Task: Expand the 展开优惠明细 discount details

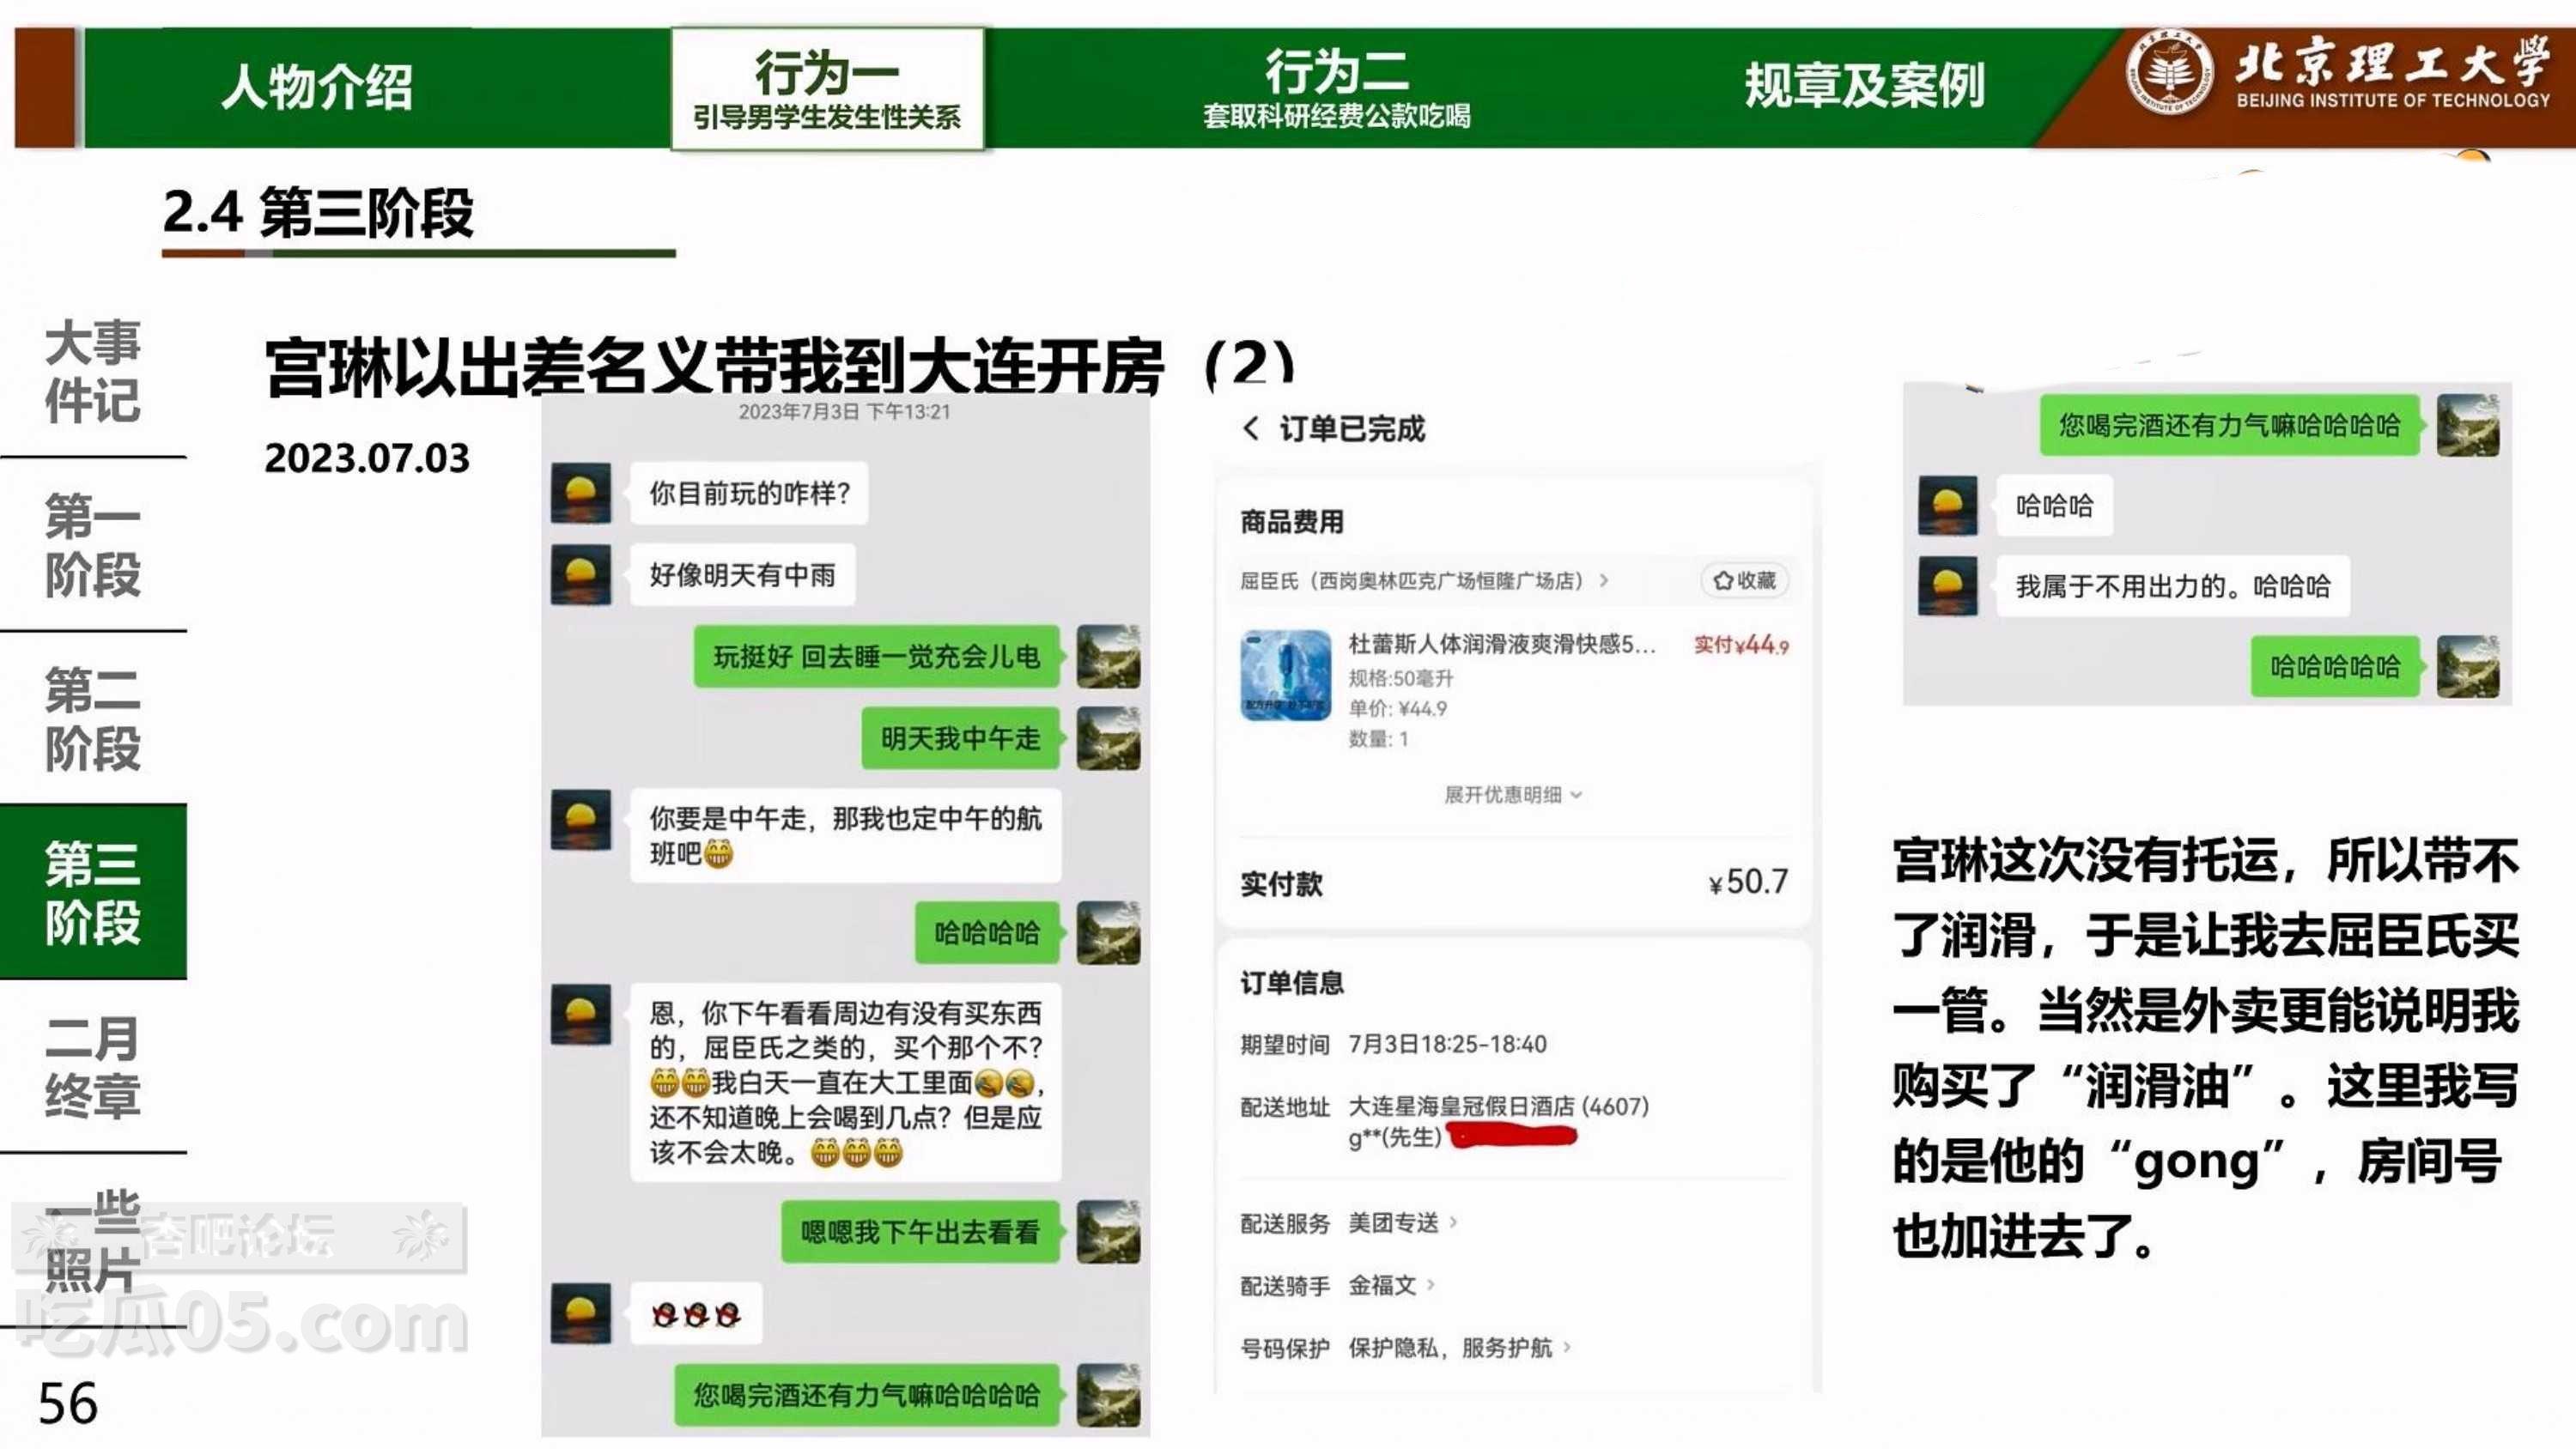Action: (1512, 795)
